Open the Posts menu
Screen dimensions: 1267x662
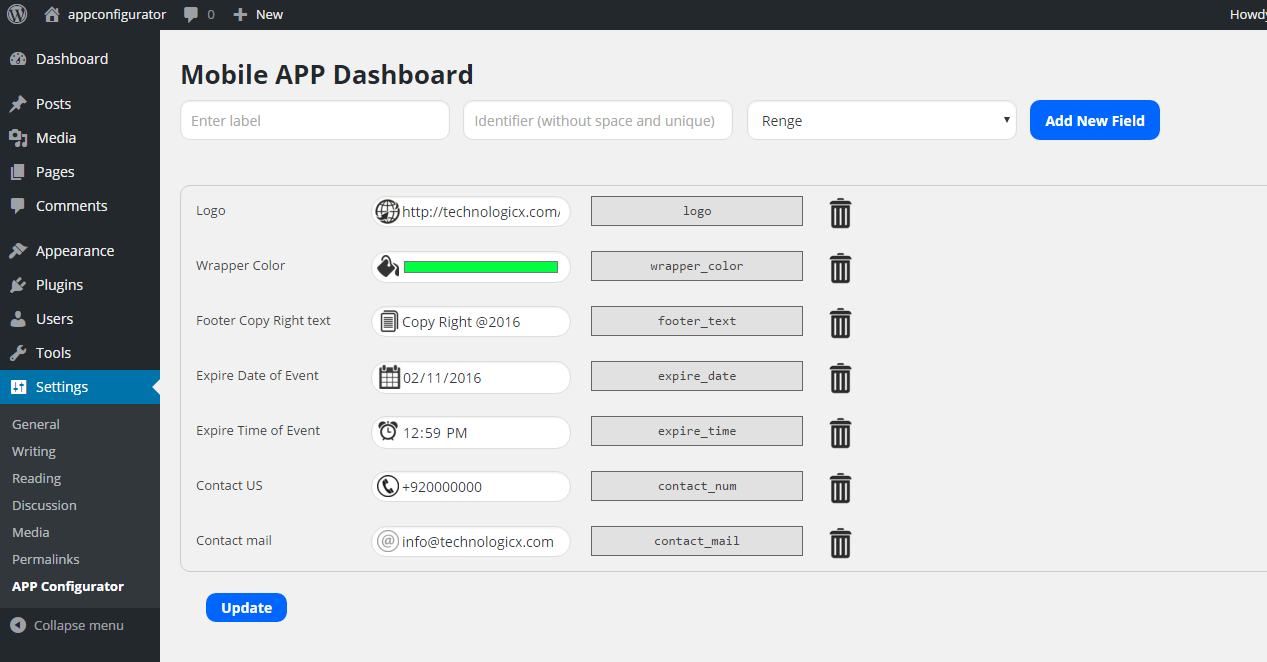tap(80, 104)
